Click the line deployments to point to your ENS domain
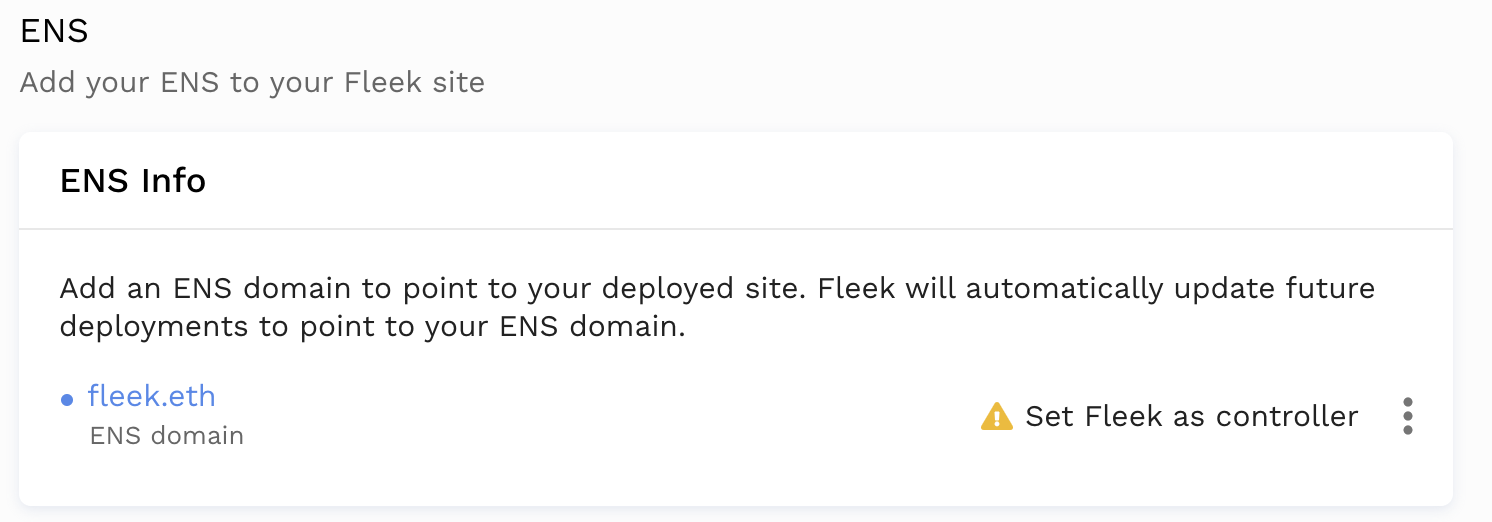This screenshot has width=1492, height=522. tap(372, 327)
